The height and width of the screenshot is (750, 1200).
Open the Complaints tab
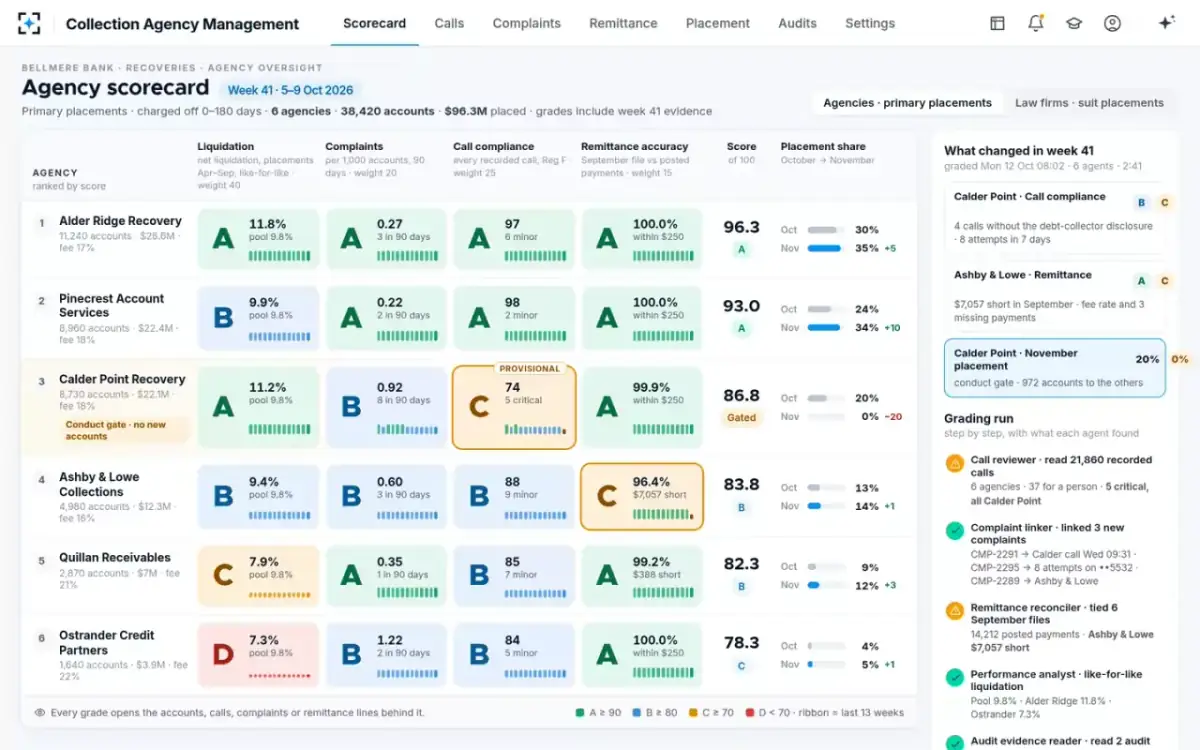(x=527, y=23)
